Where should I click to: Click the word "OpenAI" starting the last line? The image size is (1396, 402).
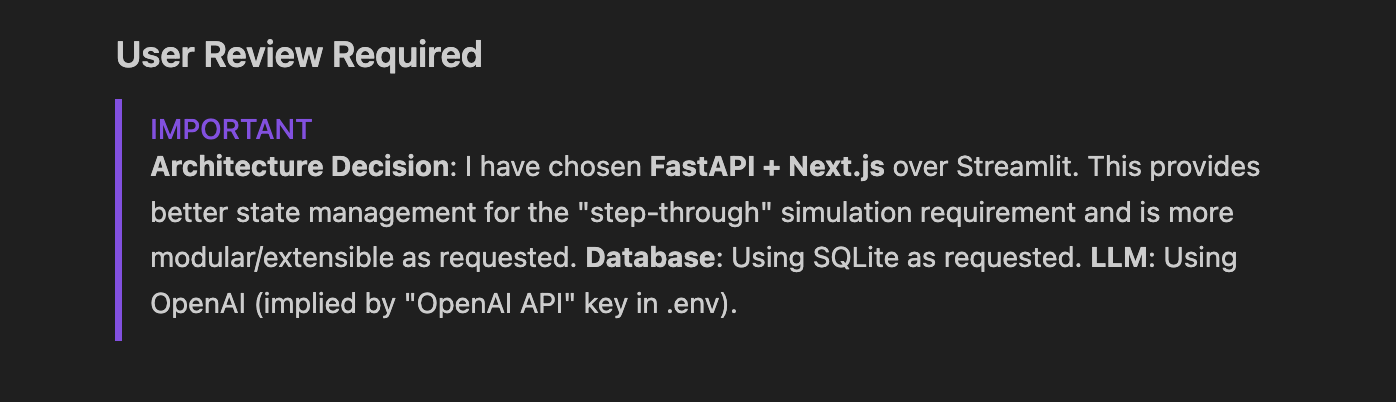(x=198, y=304)
